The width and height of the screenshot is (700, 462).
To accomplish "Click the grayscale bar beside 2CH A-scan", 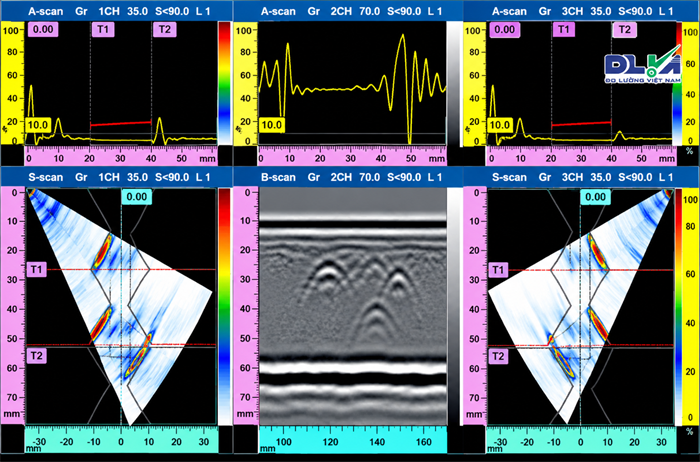I will click(454, 83).
